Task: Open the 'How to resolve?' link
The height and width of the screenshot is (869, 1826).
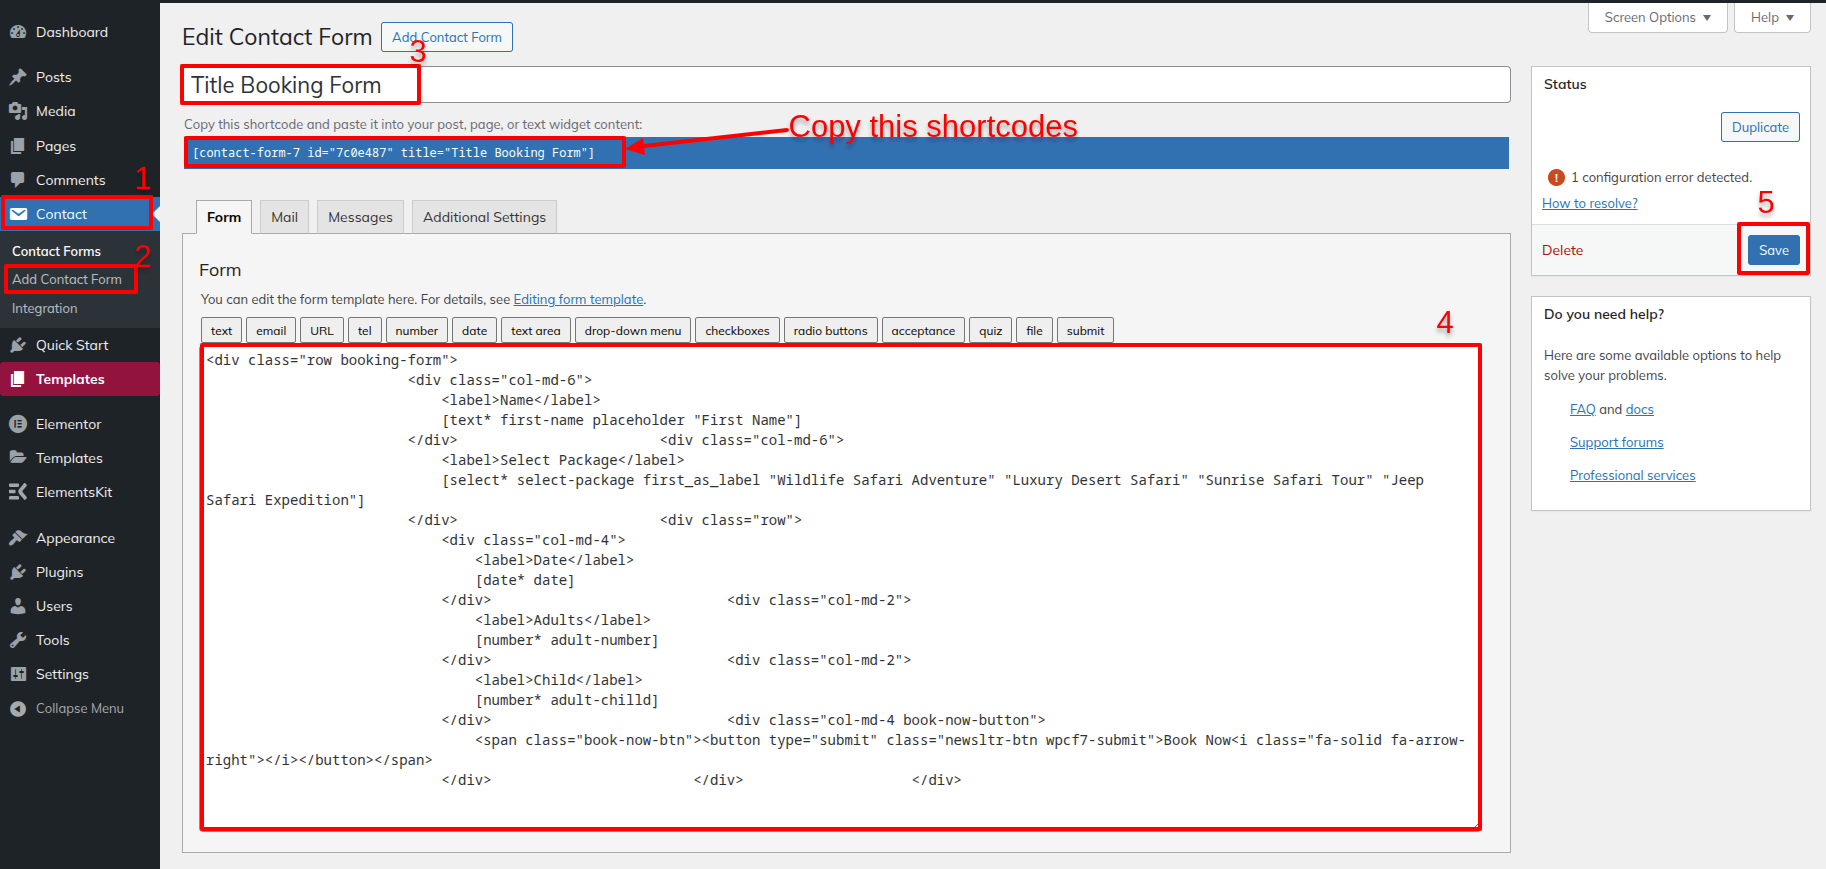Action: 1589,203
